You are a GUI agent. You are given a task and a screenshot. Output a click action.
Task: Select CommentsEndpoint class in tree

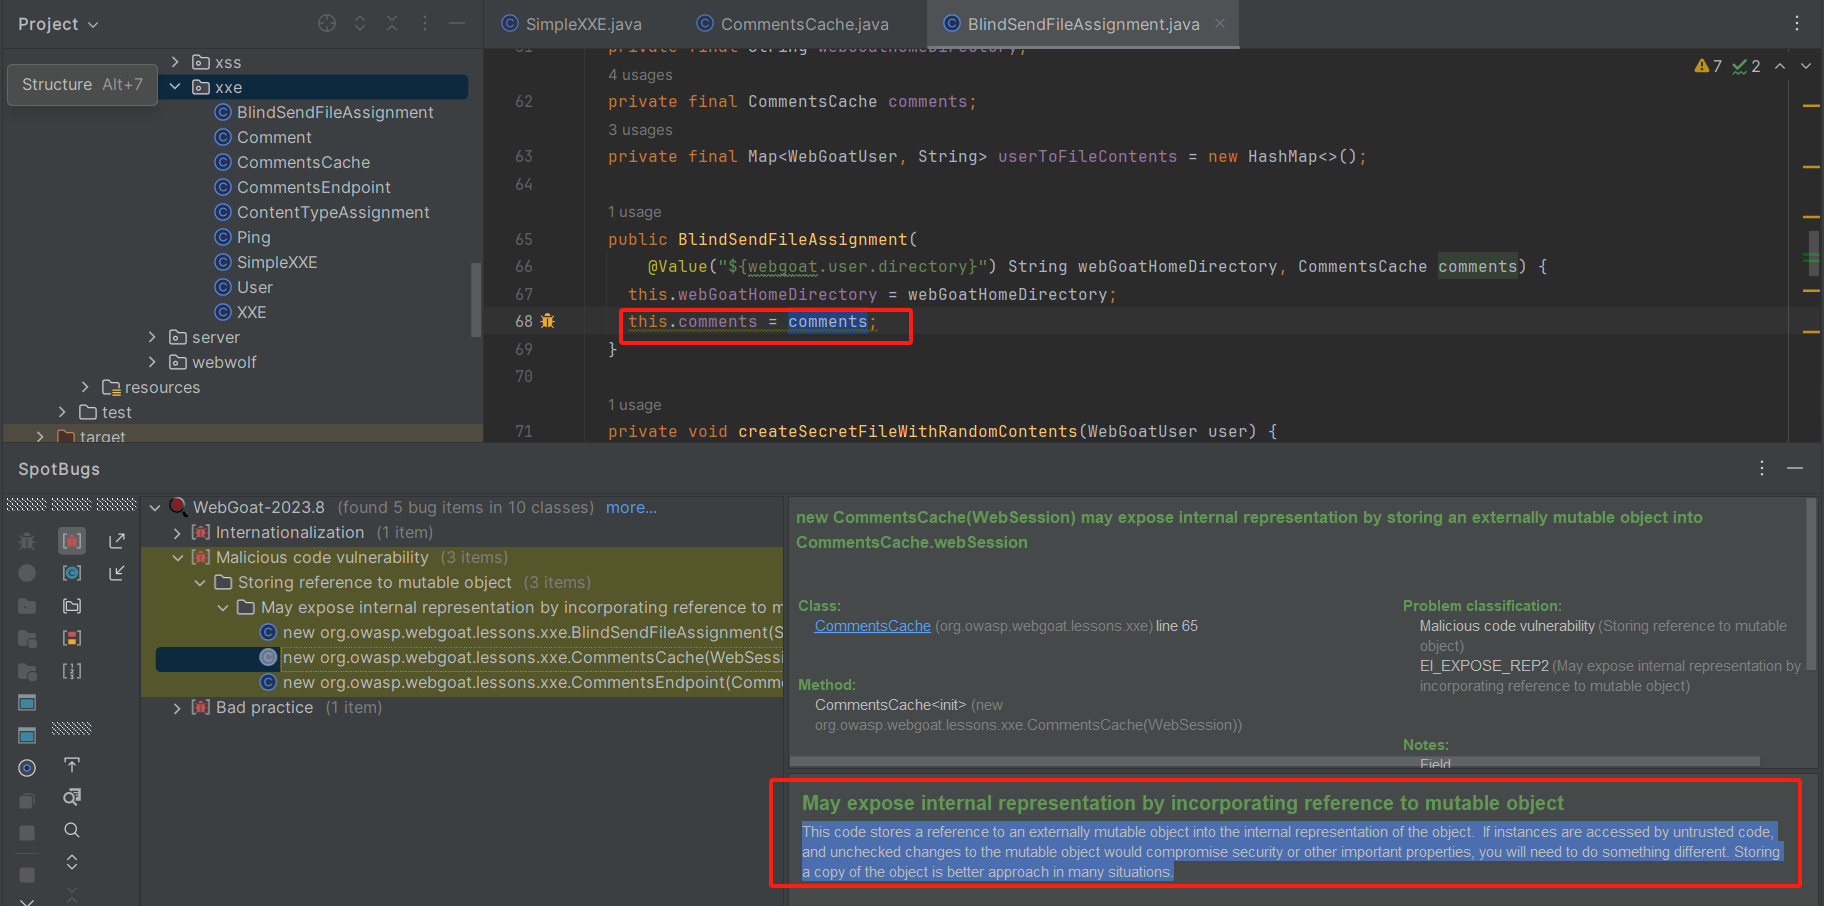click(303, 187)
